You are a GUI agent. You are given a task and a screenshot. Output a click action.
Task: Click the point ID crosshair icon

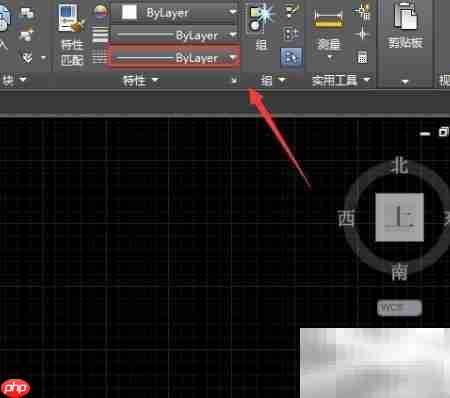coord(362,34)
